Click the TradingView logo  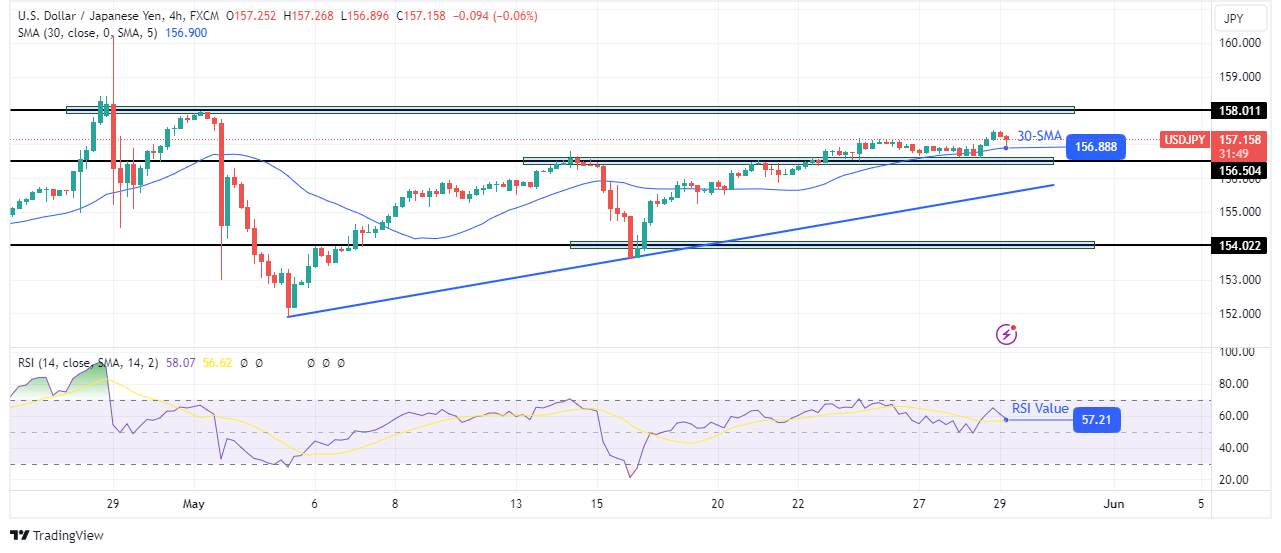[57, 535]
